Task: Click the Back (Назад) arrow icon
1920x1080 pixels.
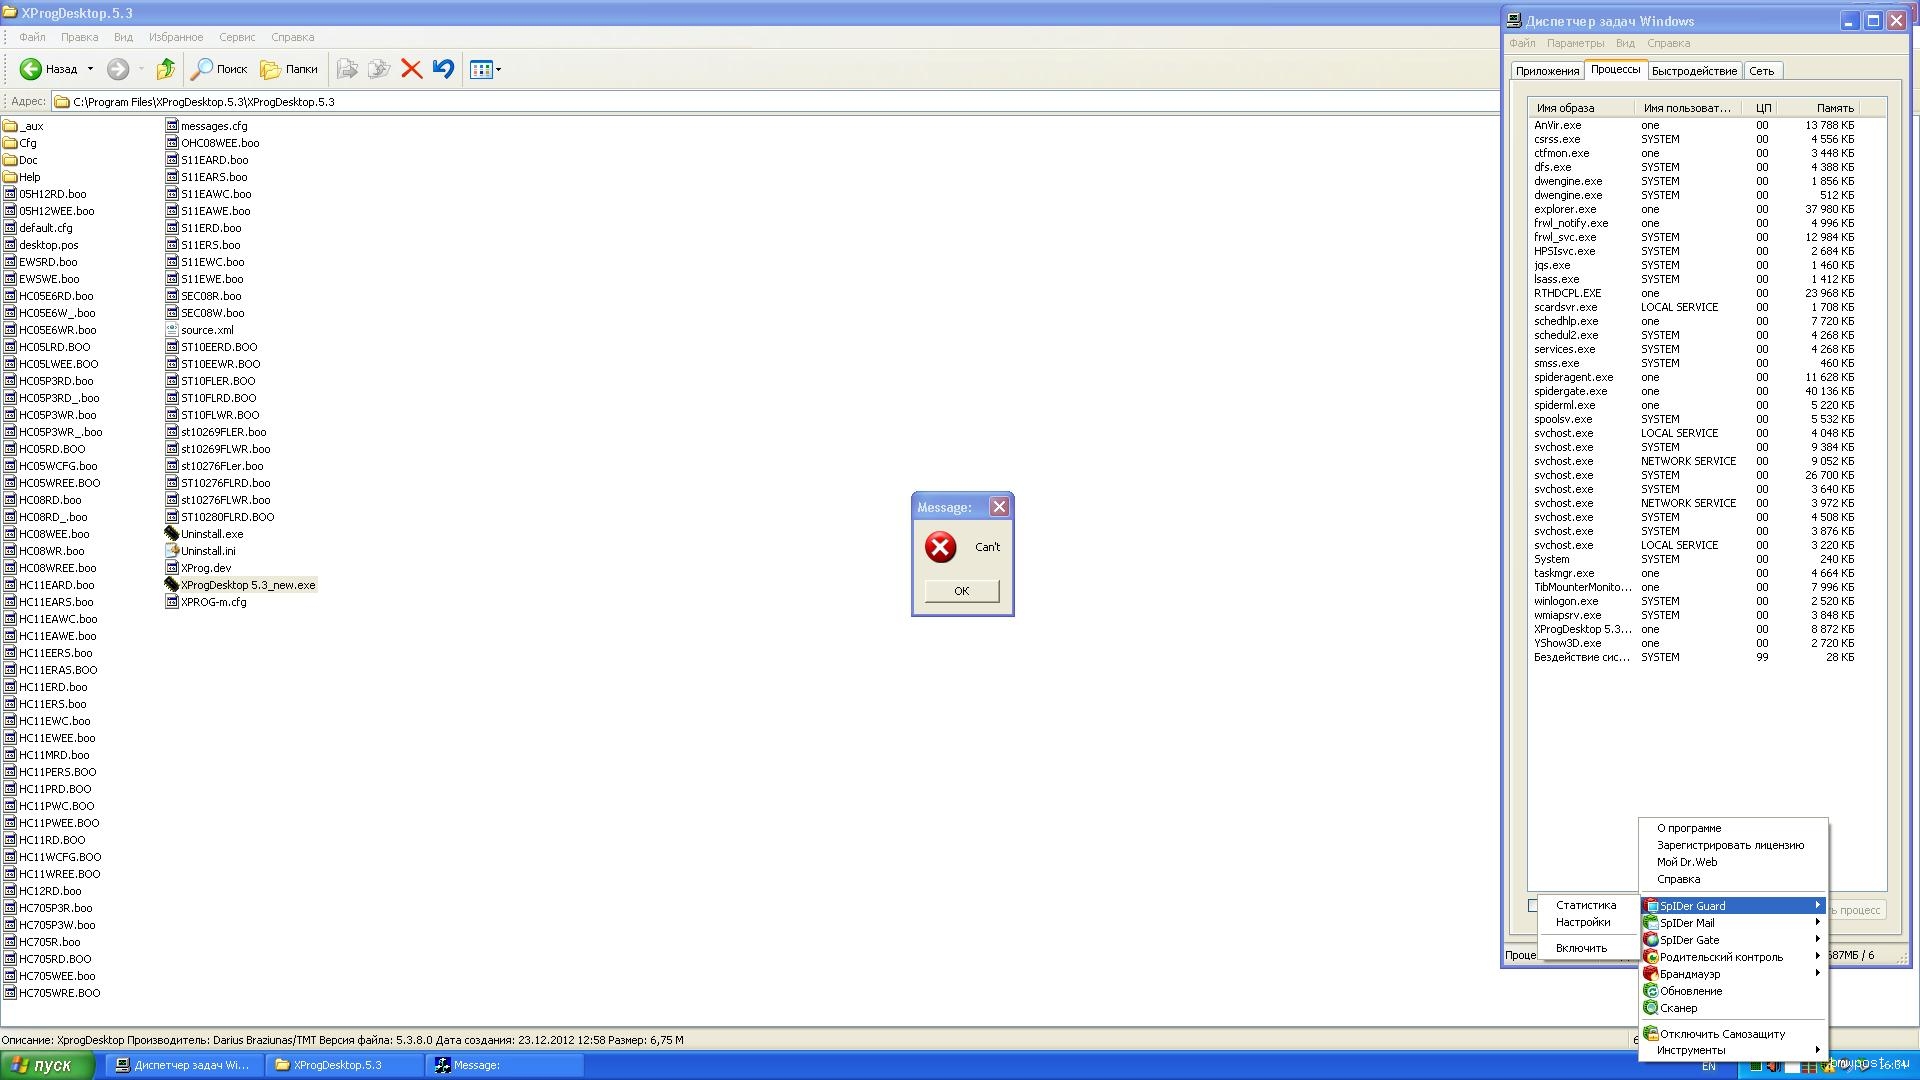Action: (x=31, y=69)
